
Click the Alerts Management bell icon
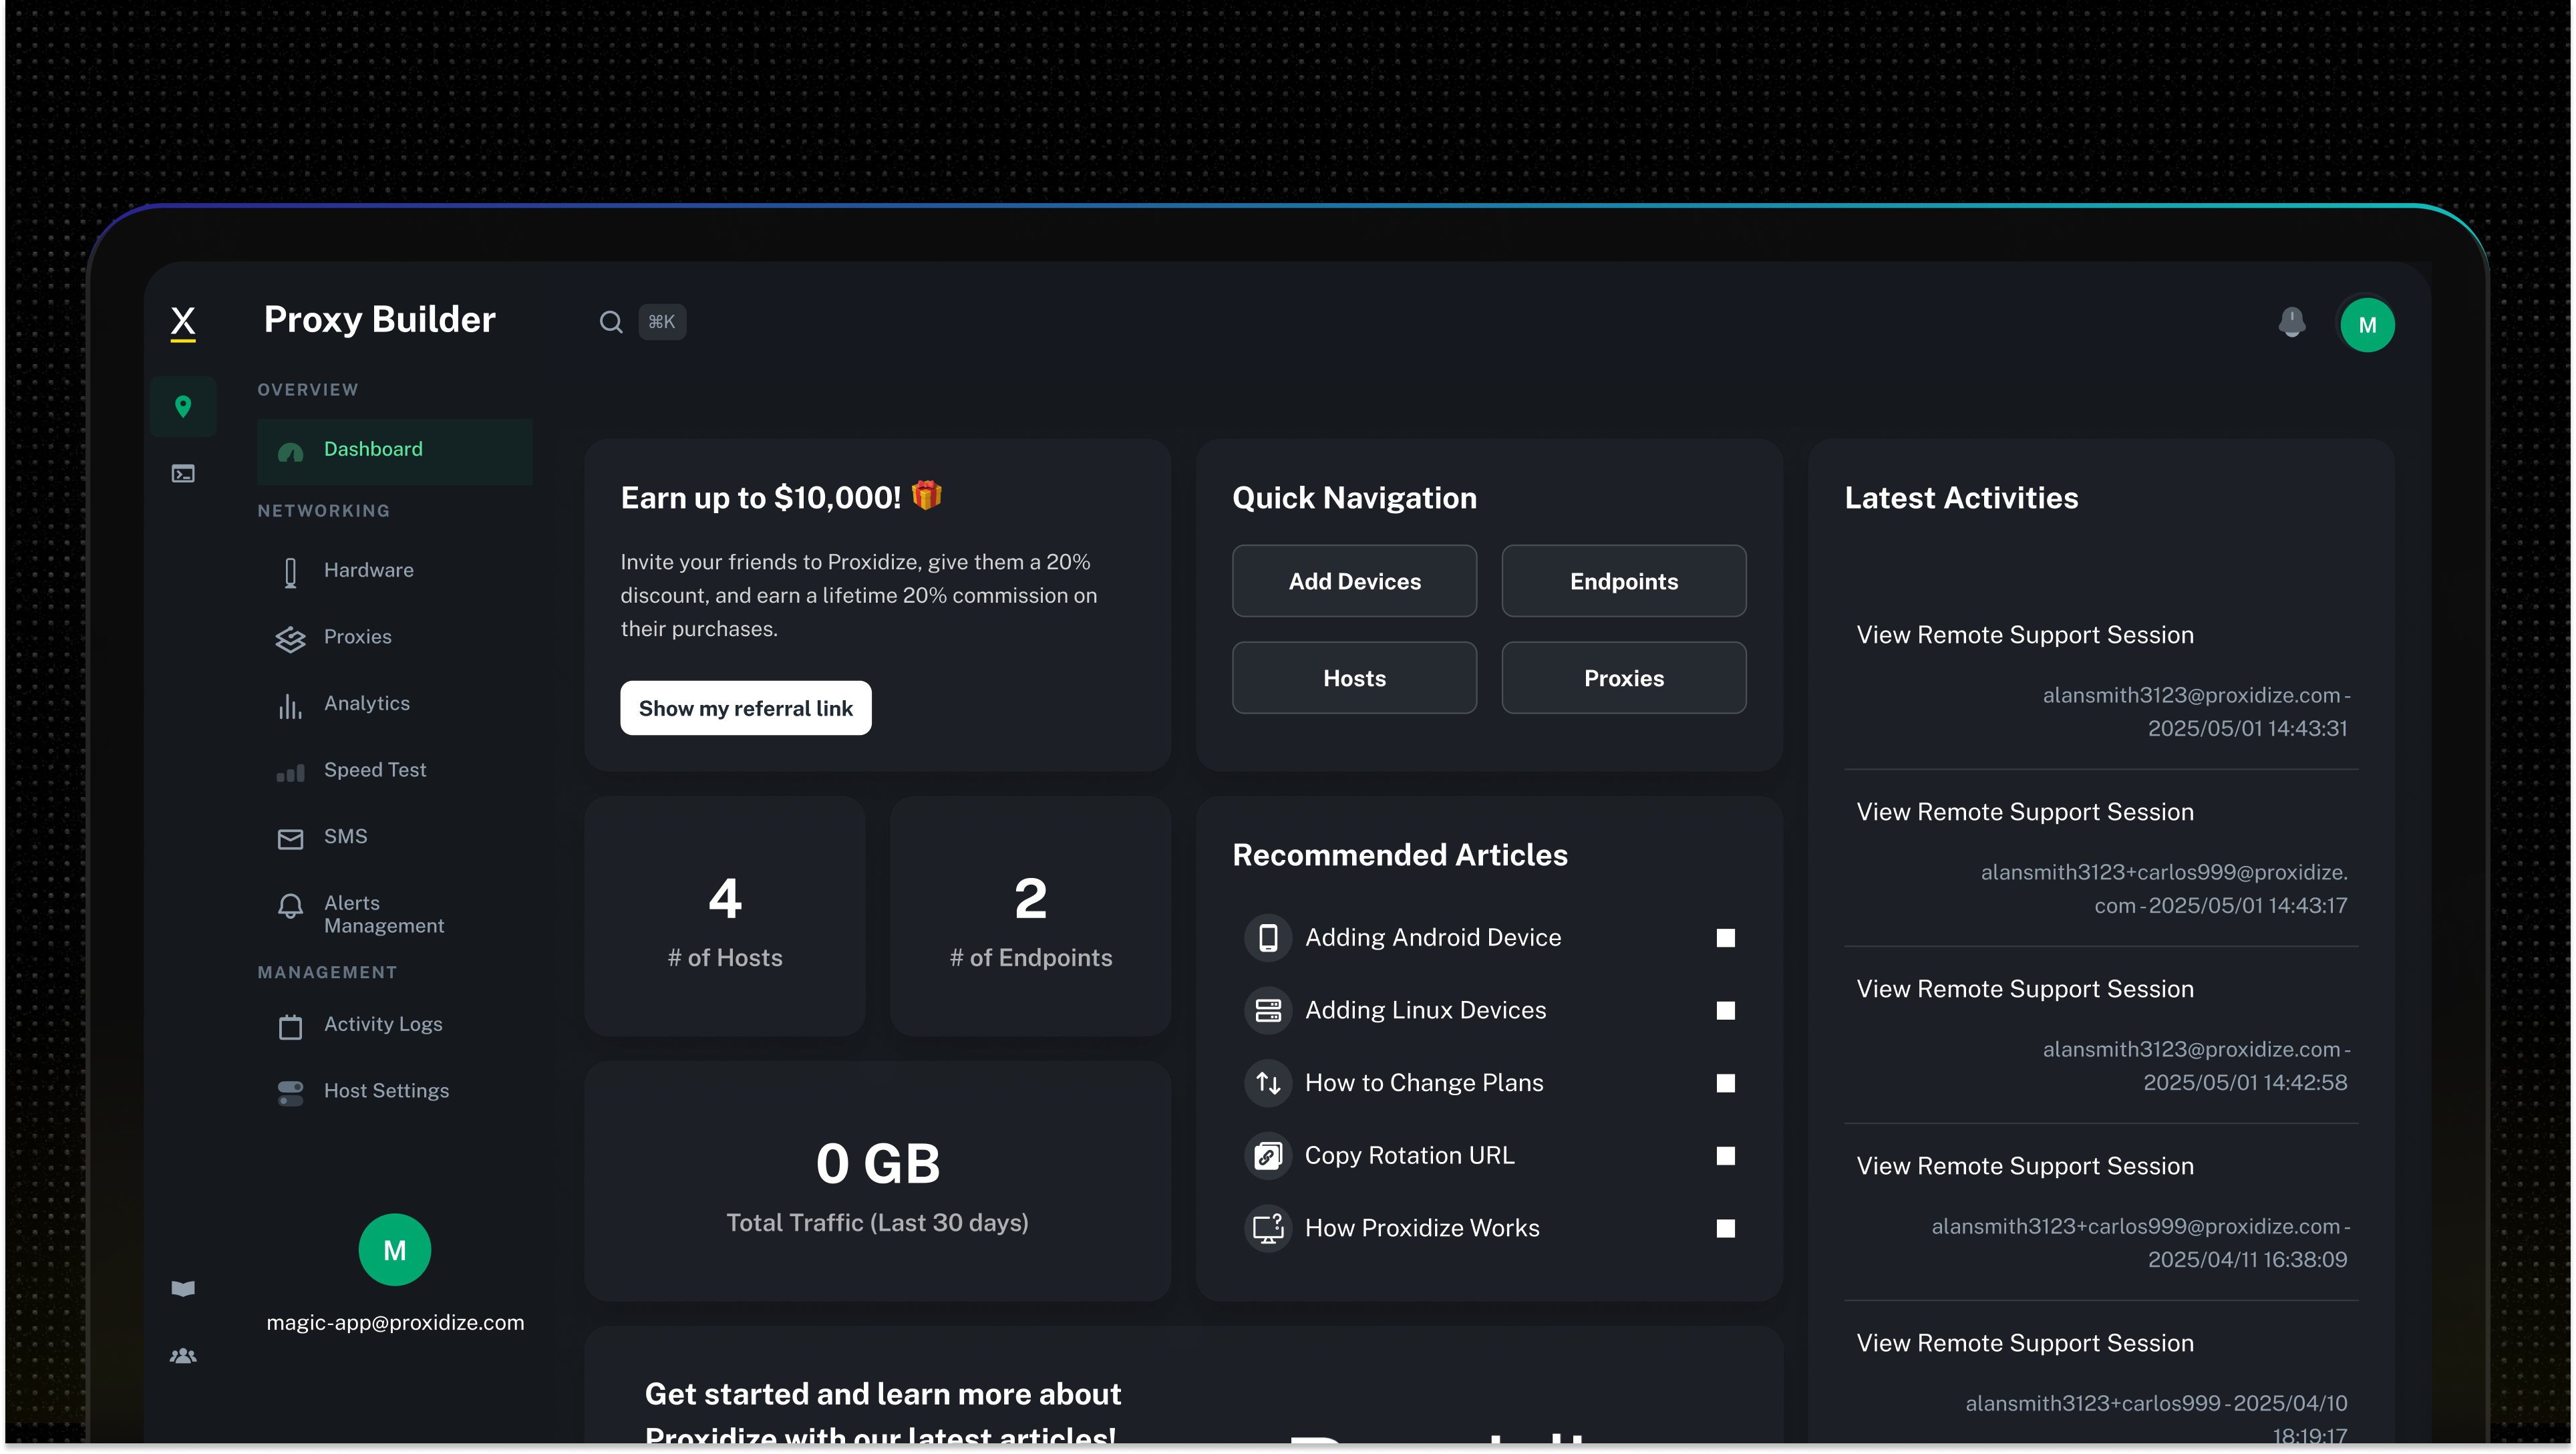290,906
